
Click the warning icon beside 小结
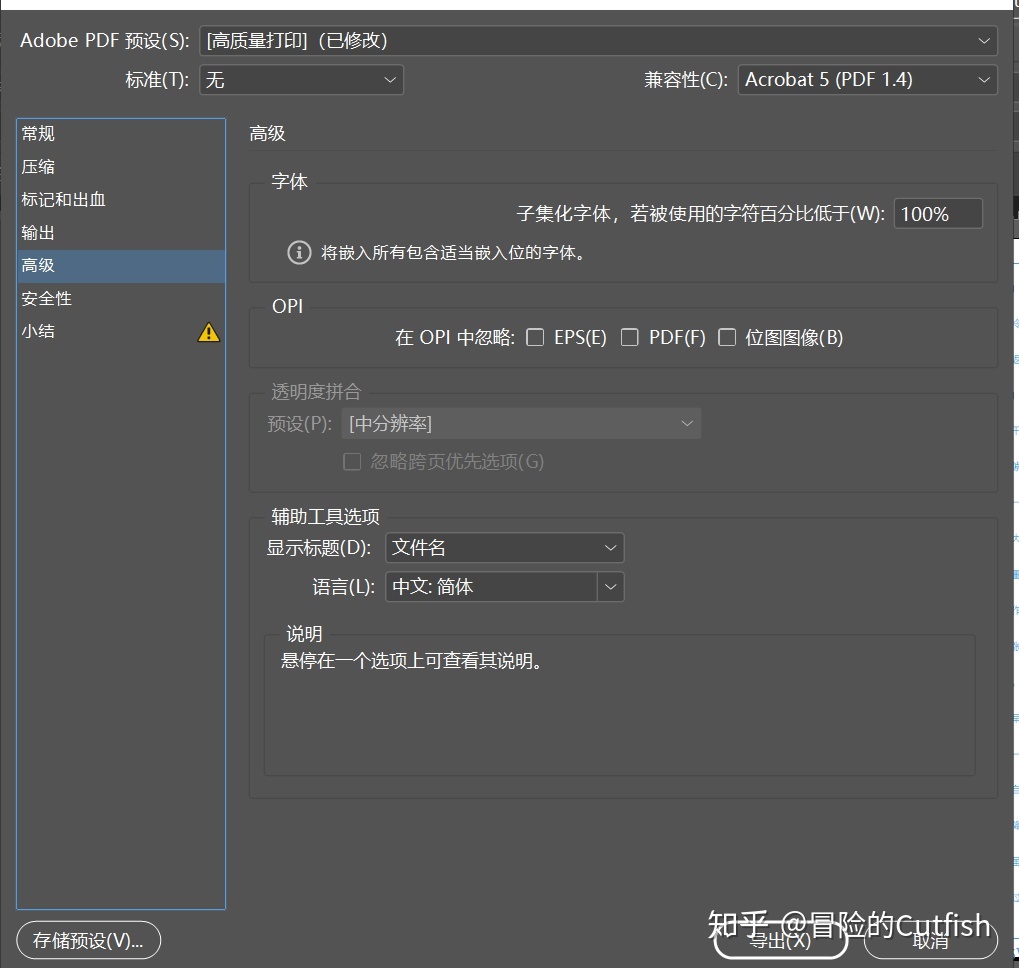(209, 332)
